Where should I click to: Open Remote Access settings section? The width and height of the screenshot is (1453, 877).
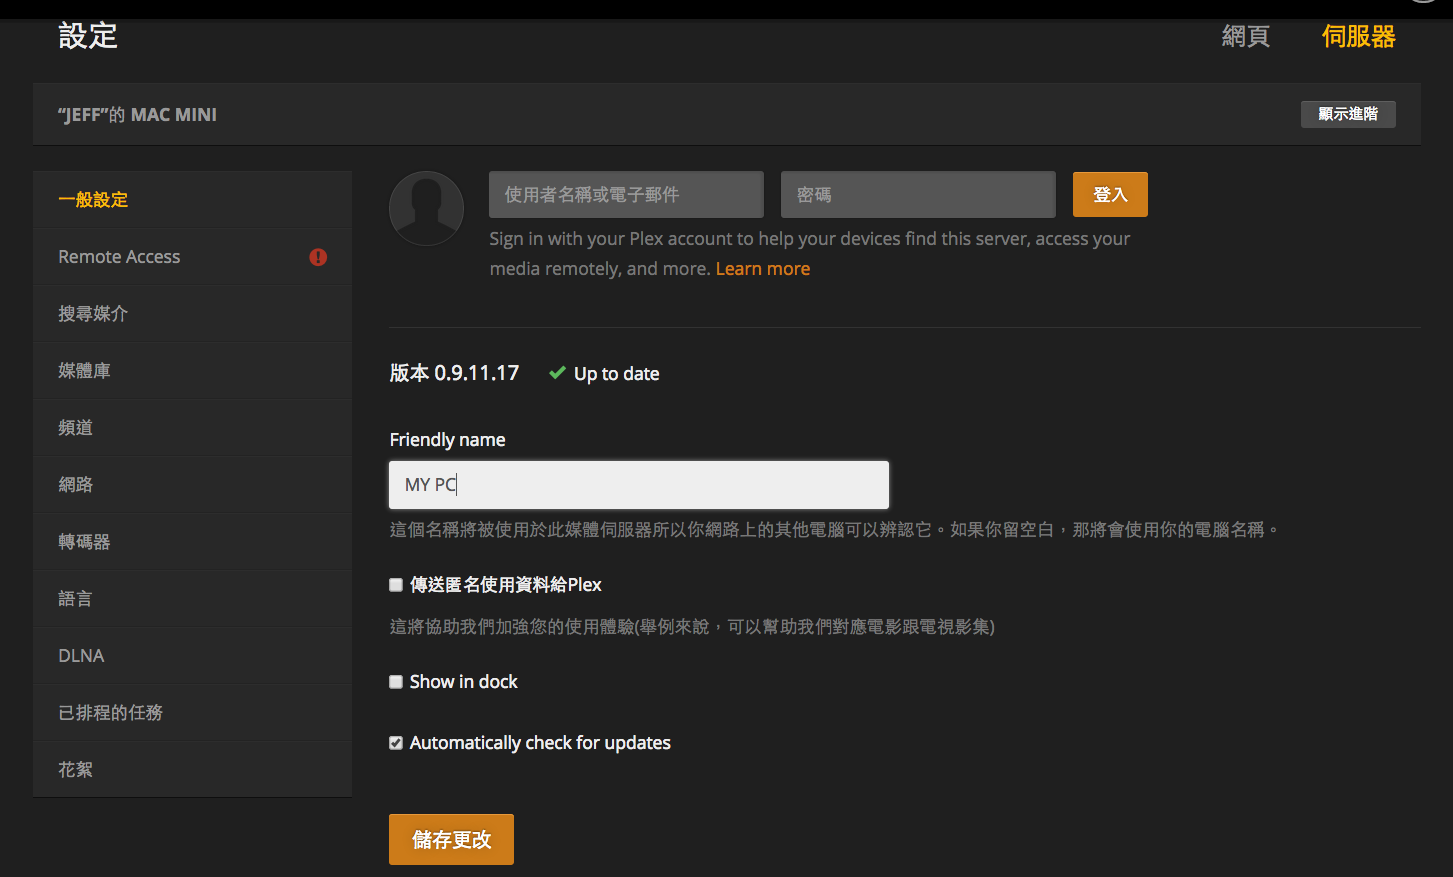pyautogui.click(x=192, y=257)
